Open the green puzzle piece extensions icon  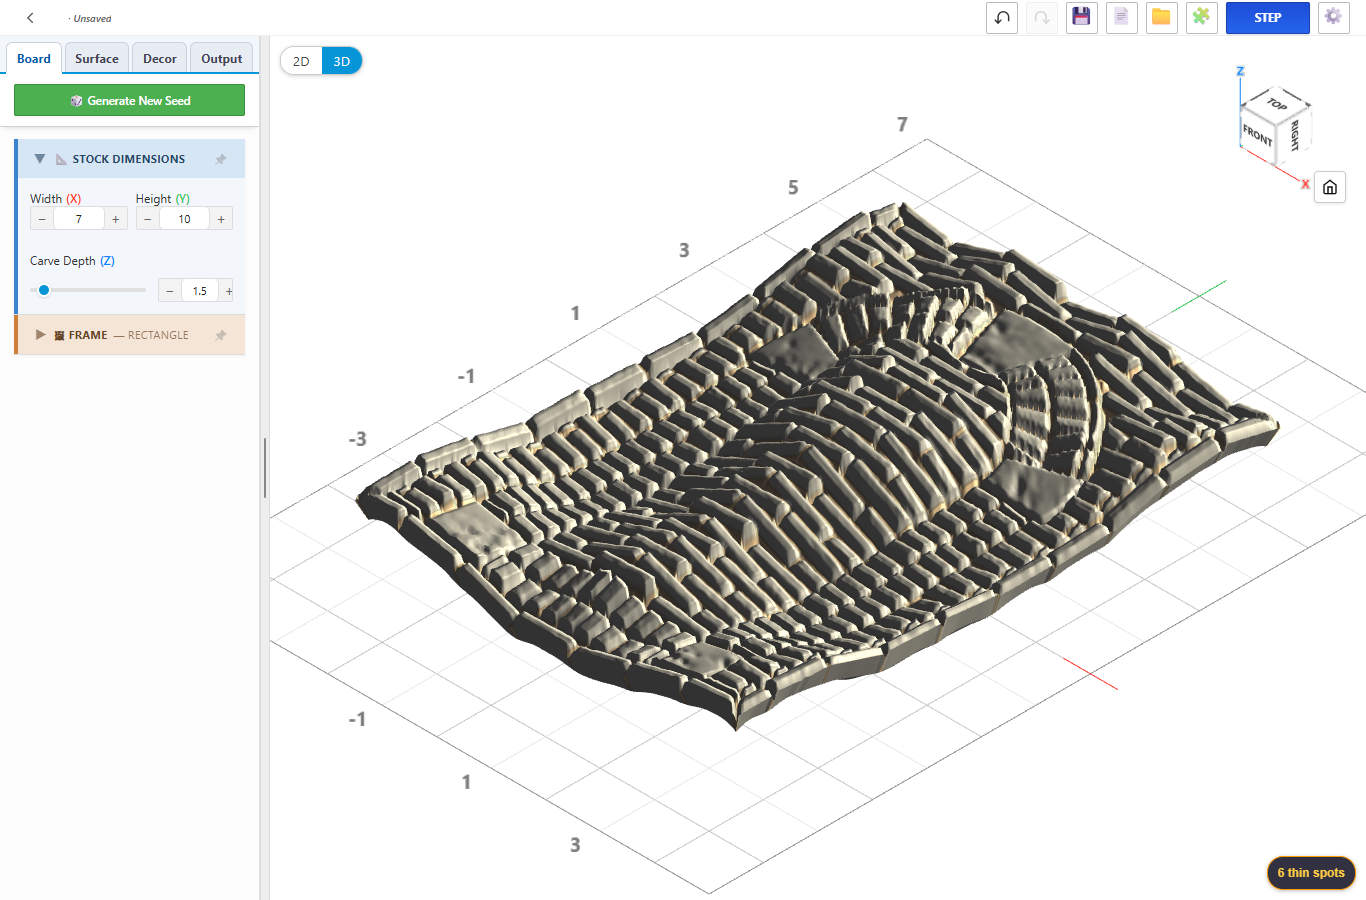click(1201, 18)
